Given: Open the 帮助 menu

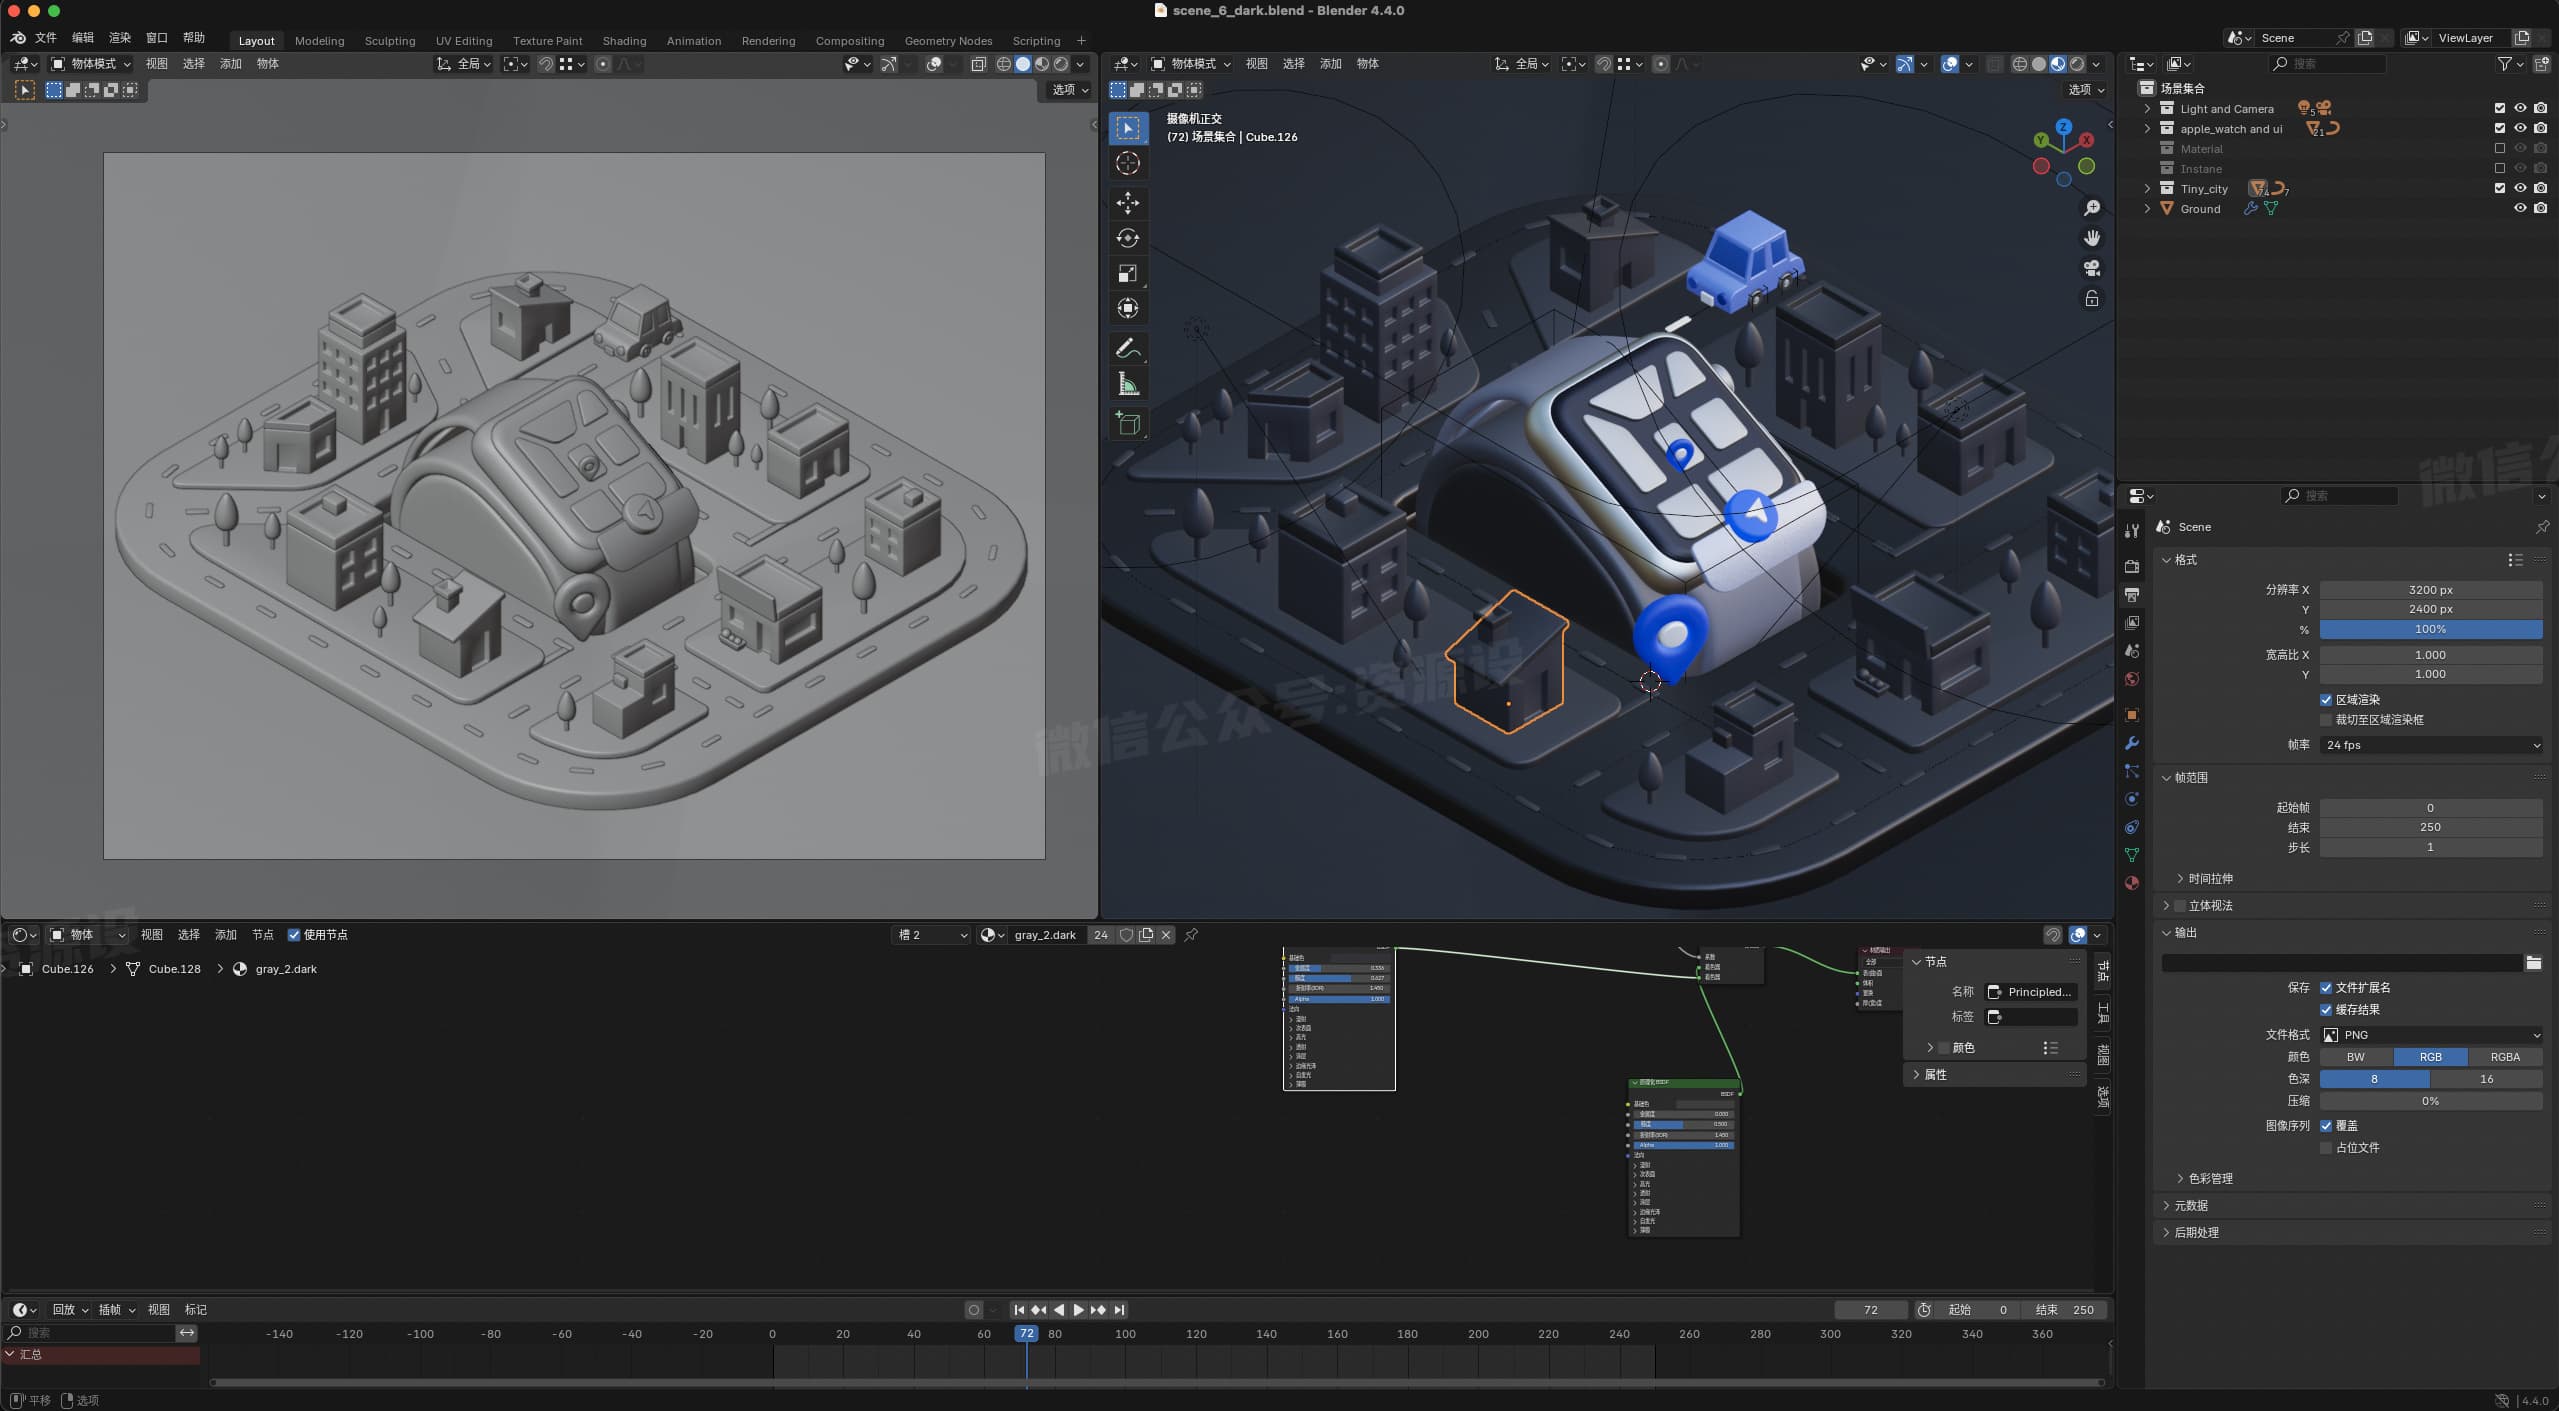Looking at the screenshot, I should (x=194, y=38).
